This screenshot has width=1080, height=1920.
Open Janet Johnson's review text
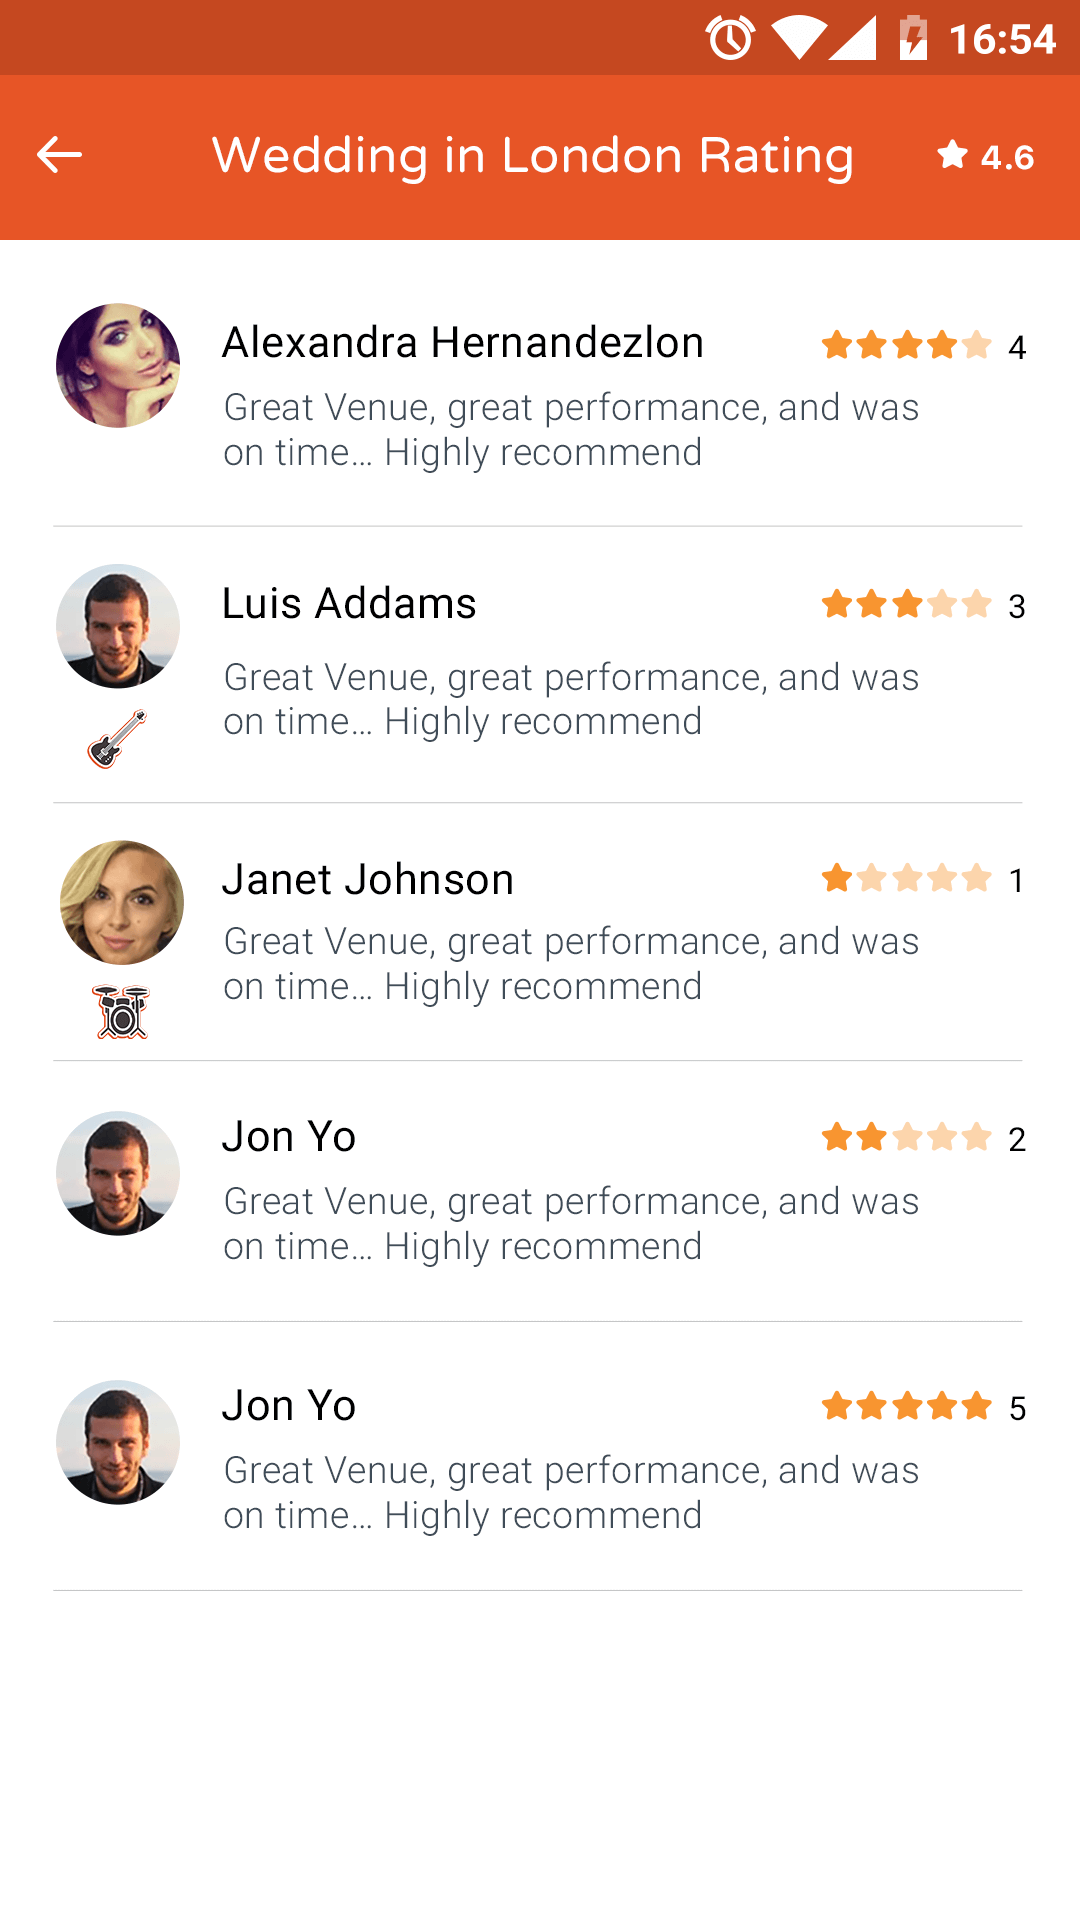(x=571, y=964)
